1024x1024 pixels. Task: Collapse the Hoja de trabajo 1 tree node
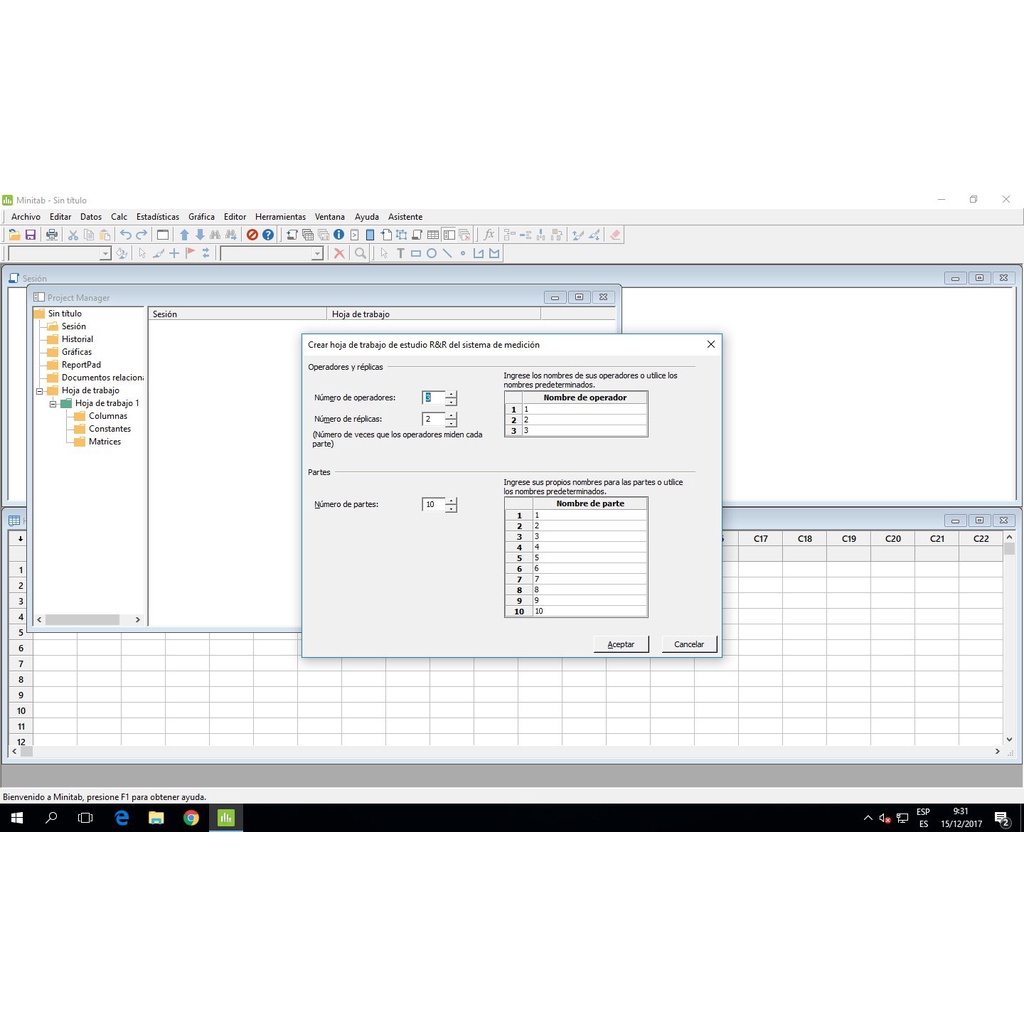tap(53, 403)
